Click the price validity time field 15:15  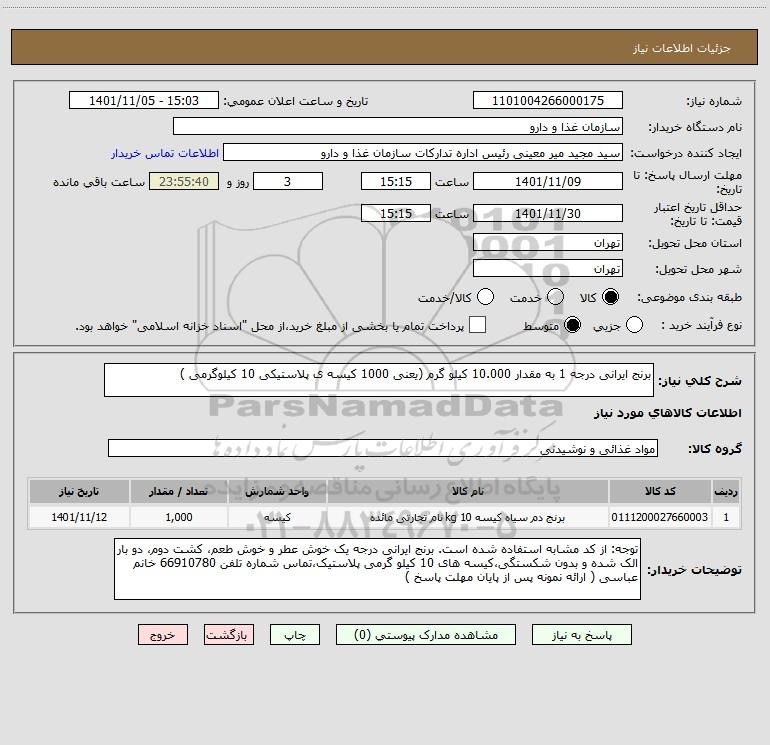tap(396, 213)
